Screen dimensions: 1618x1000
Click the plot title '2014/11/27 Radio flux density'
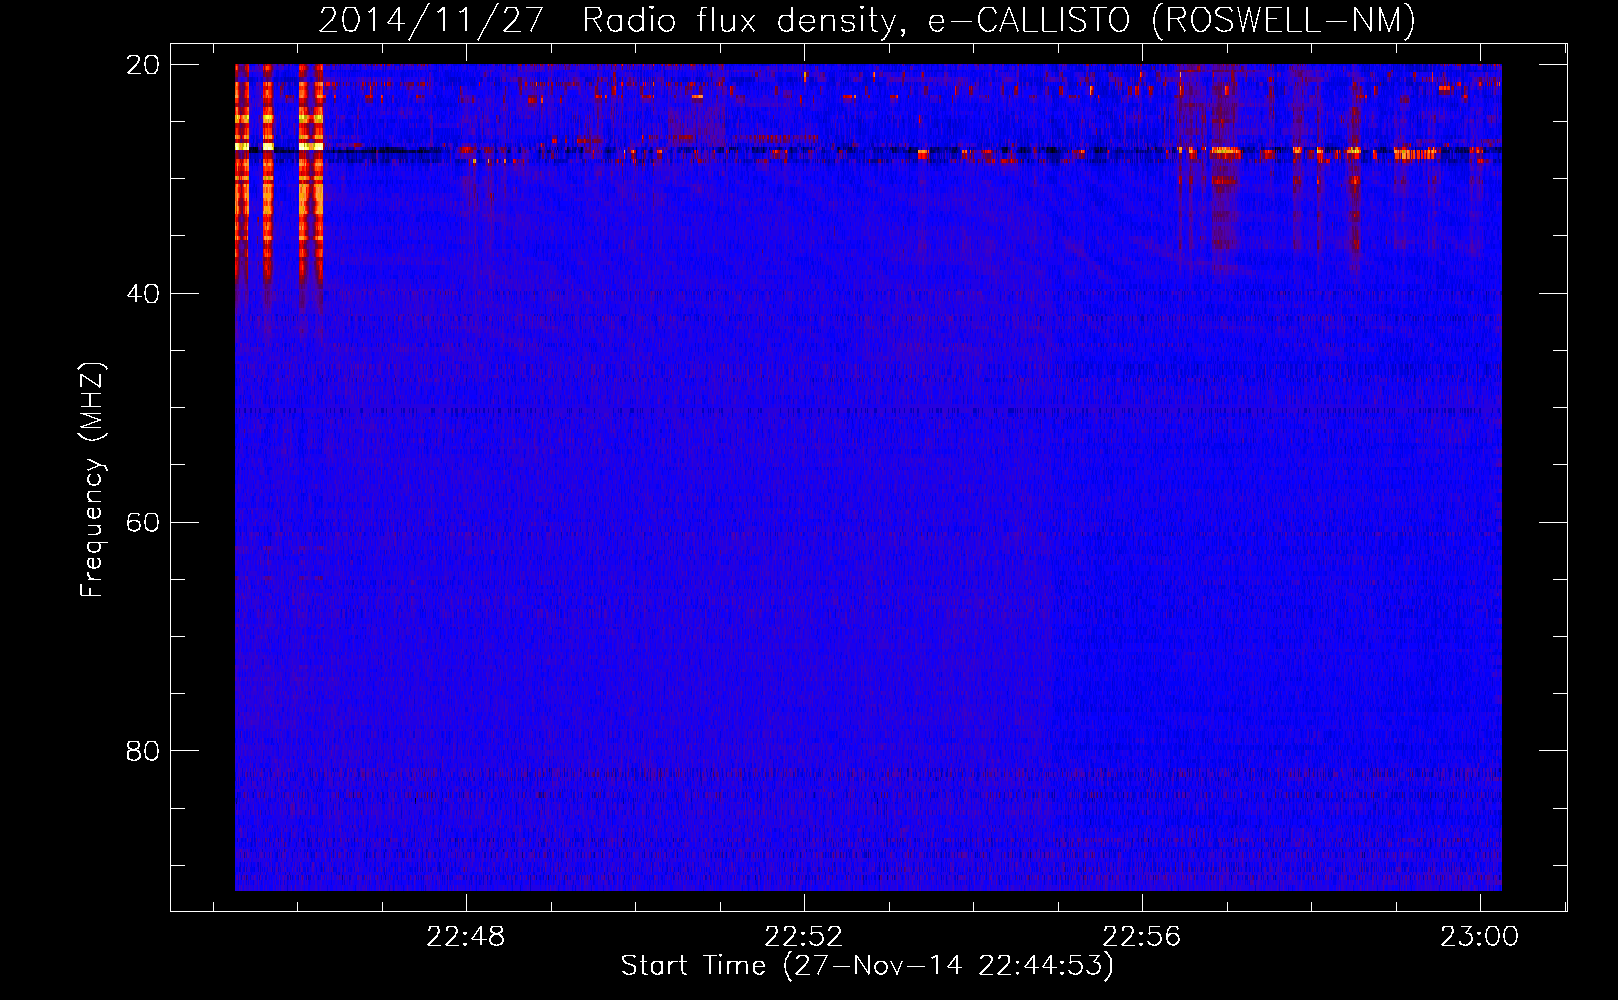click(x=867, y=21)
